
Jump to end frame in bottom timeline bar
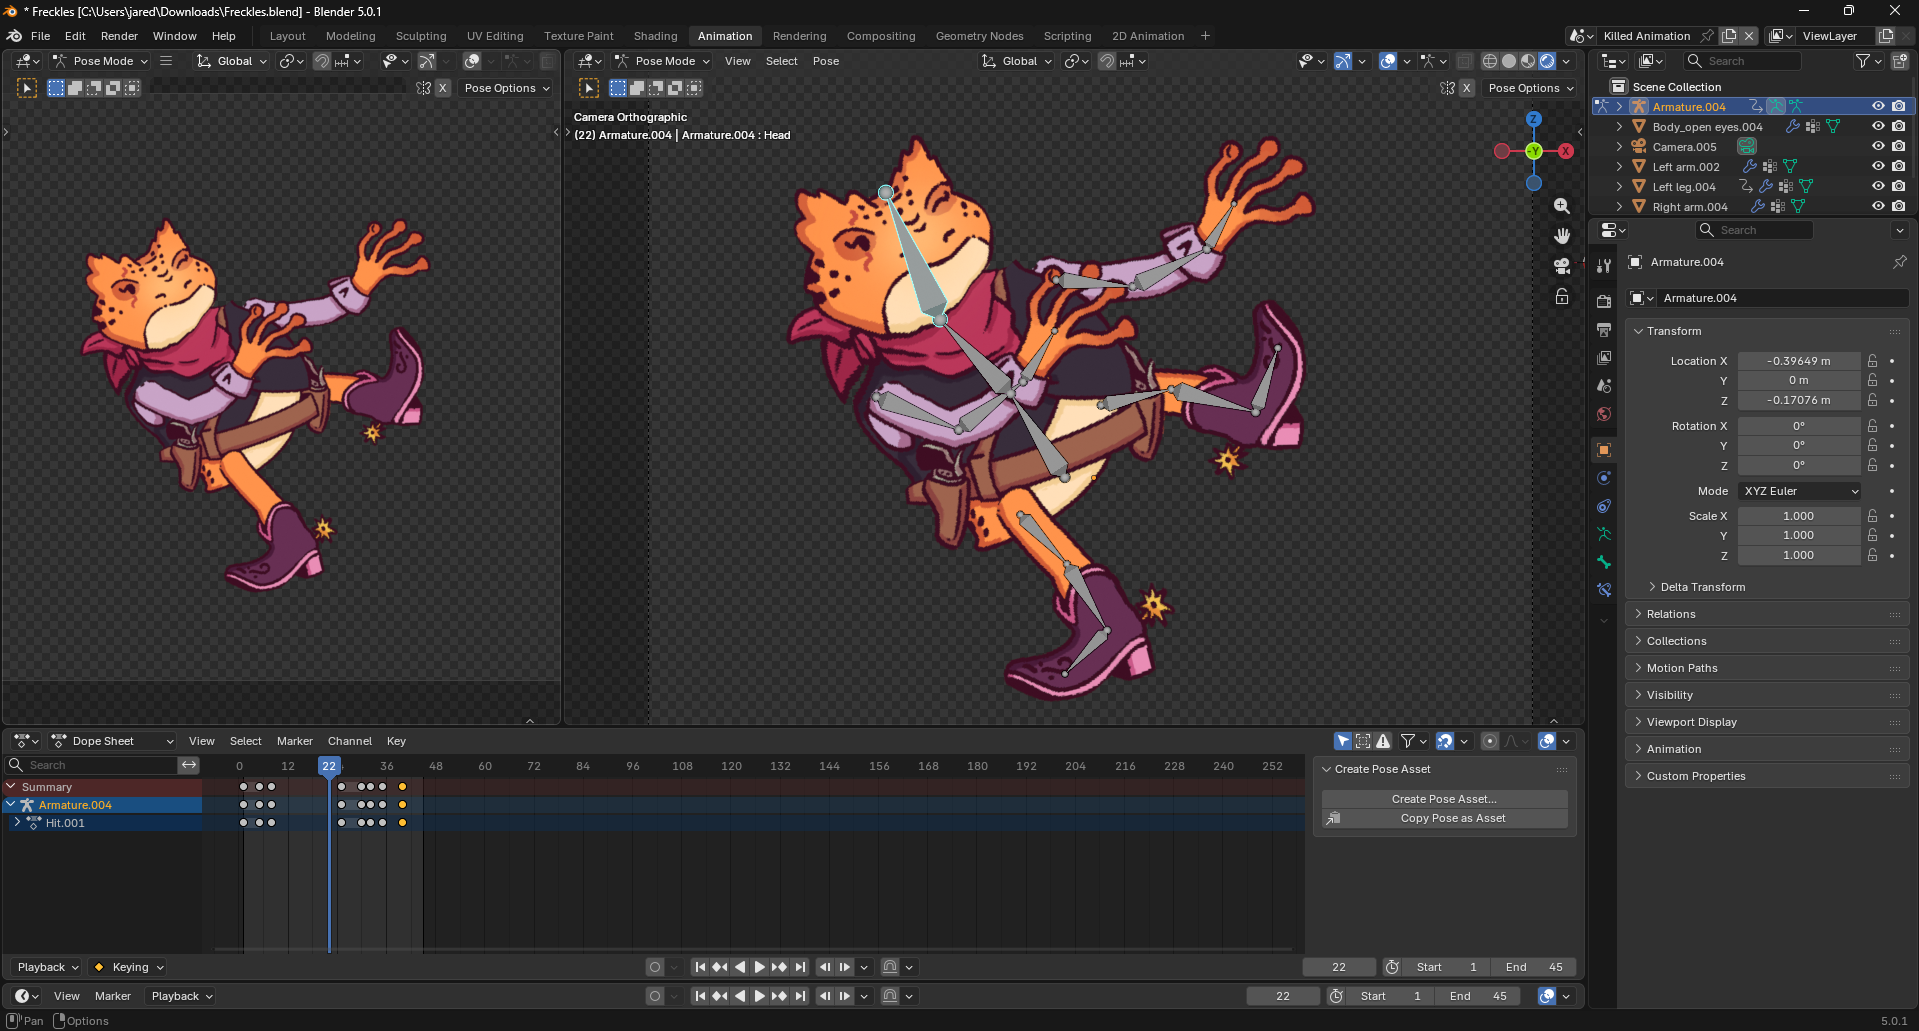tap(800, 996)
